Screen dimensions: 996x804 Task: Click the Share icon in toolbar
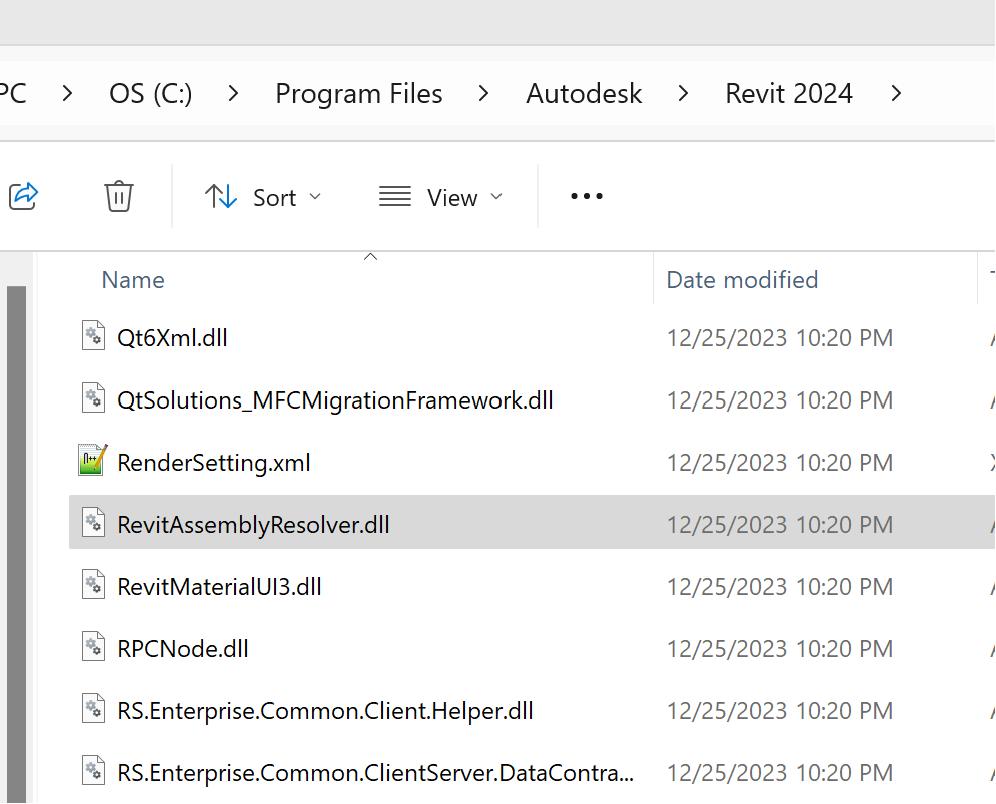pos(24,196)
